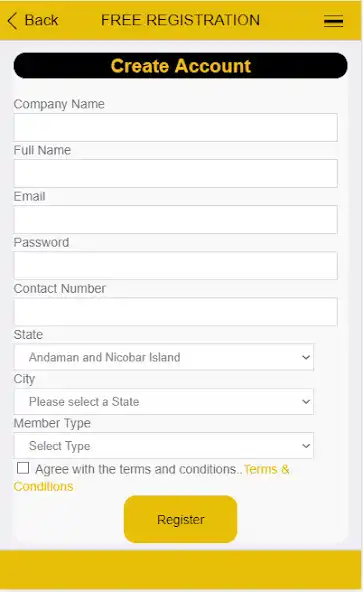Click the State dropdown arrow chevron
The image size is (363, 592).
(x=306, y=357)
